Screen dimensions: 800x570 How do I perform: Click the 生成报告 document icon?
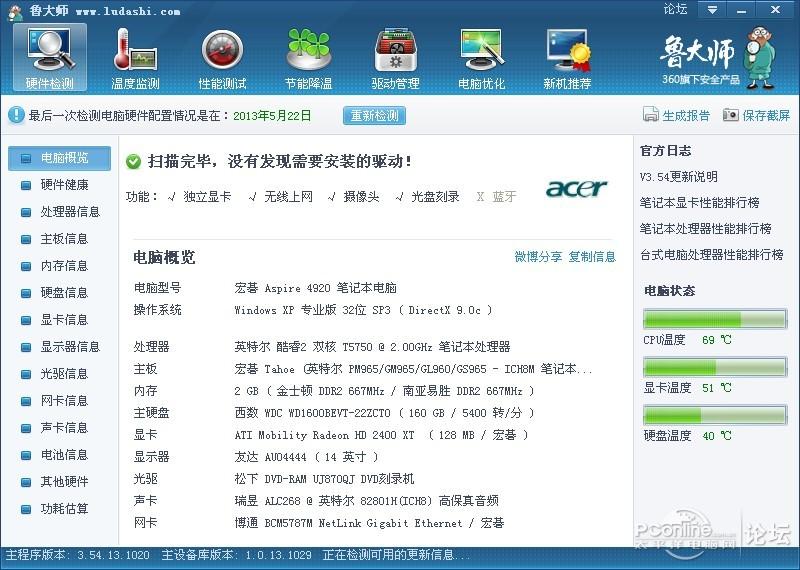tap(651, 115)
